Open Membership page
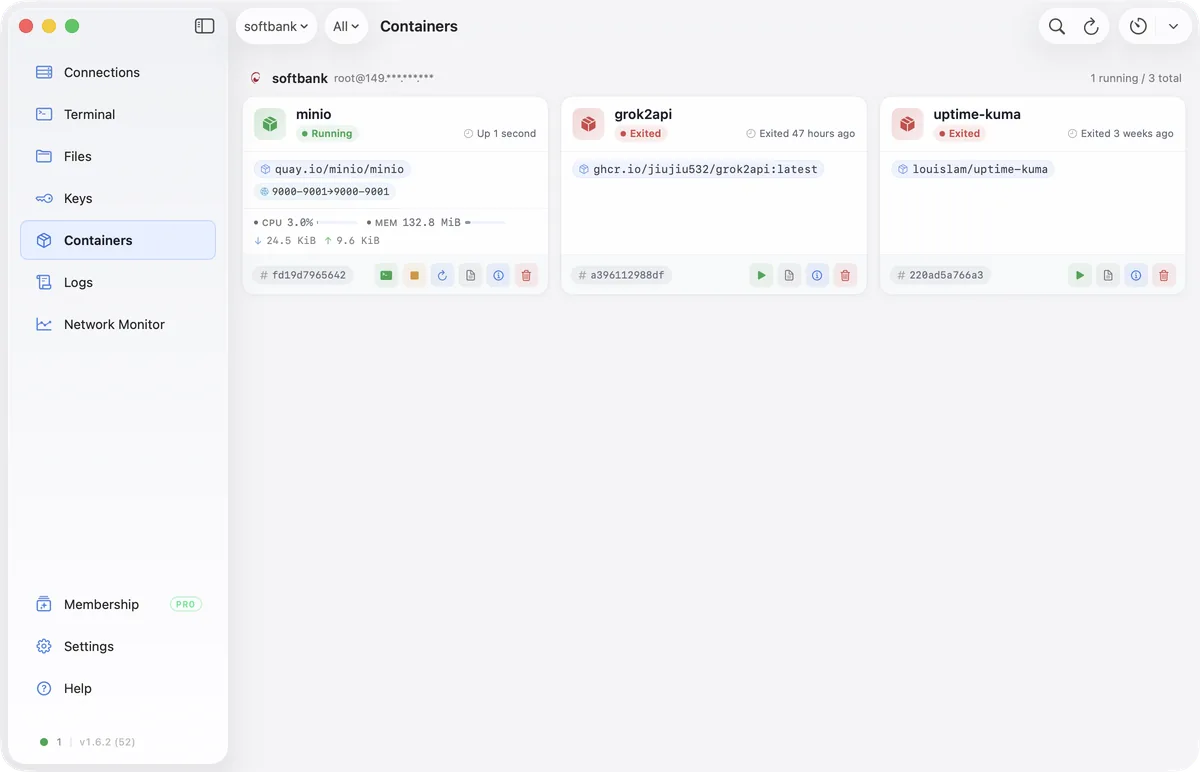 tap(118, 604)
